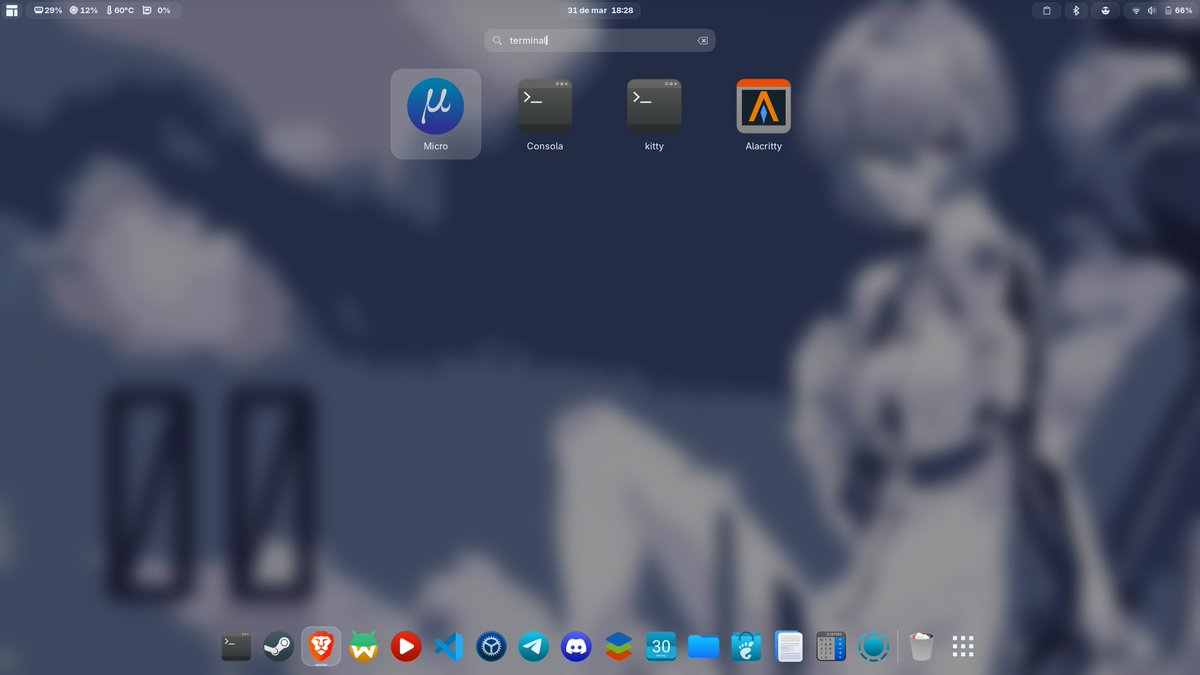1200x675 pixels.
Task: Click the 12% CPU usage indicator
Action: pyautogui.click(x=84, y=10)
